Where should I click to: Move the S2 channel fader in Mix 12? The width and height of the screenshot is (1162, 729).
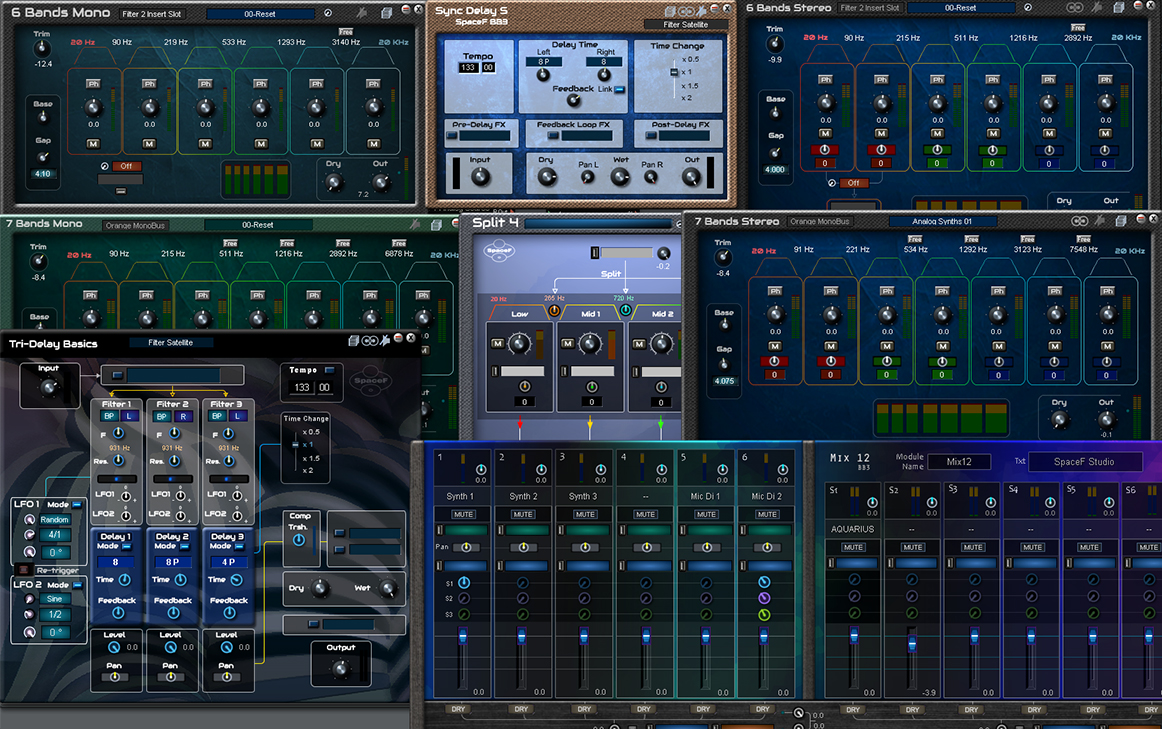[x=912, y=644]
